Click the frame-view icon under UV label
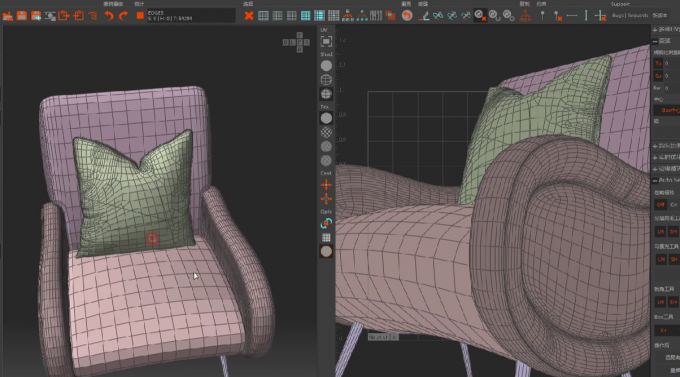 (326, 41)
